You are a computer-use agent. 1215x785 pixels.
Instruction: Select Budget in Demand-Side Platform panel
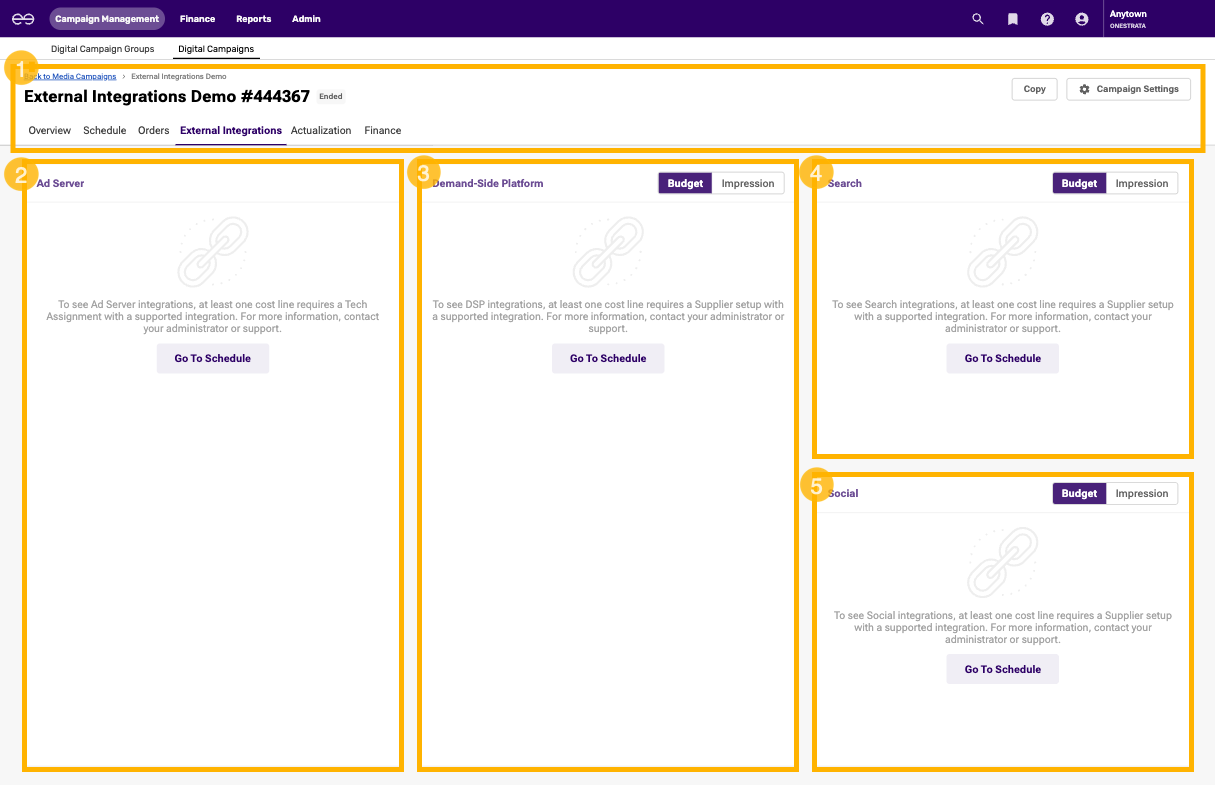coord(685,183)
